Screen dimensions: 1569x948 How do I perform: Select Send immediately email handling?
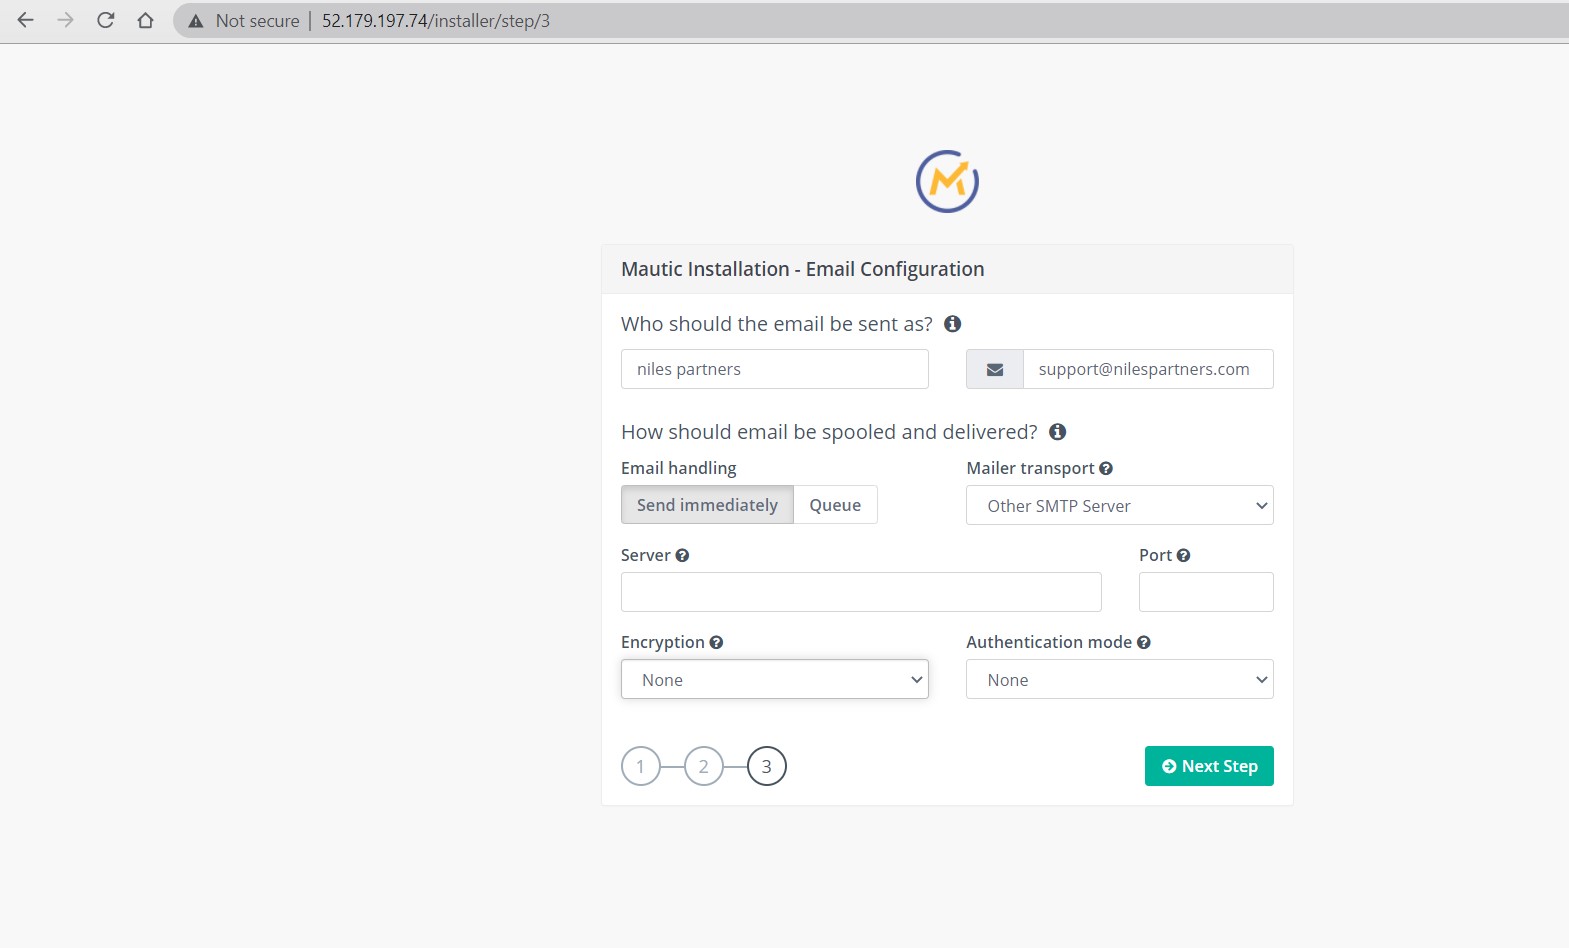(707, 505)
